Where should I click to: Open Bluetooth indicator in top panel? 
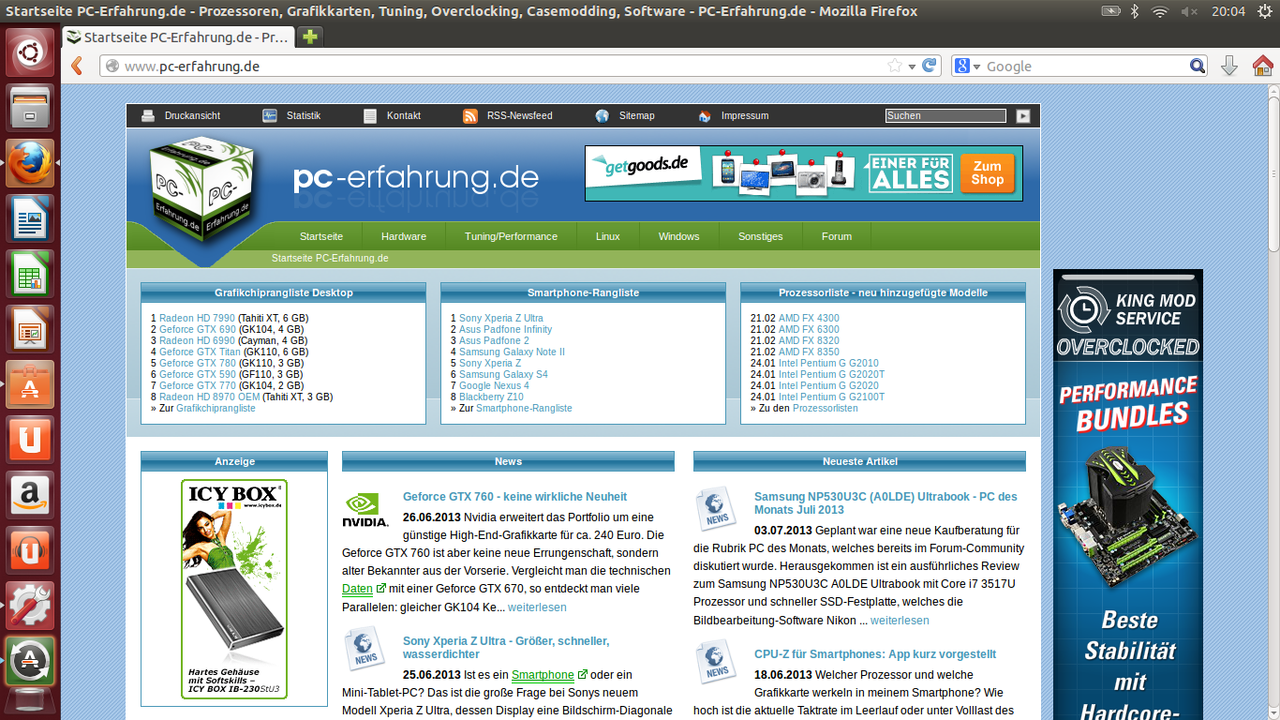[x=1134, y=12]
